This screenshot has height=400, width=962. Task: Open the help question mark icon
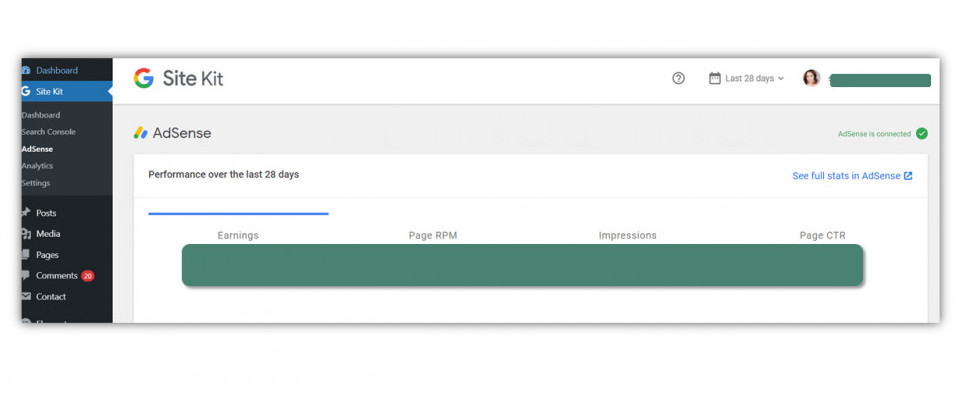point(678,79)
